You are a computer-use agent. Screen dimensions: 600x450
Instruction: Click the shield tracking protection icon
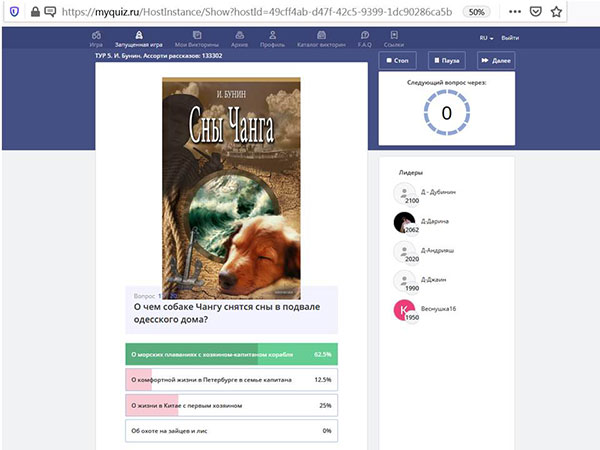(x=11, y=12)
